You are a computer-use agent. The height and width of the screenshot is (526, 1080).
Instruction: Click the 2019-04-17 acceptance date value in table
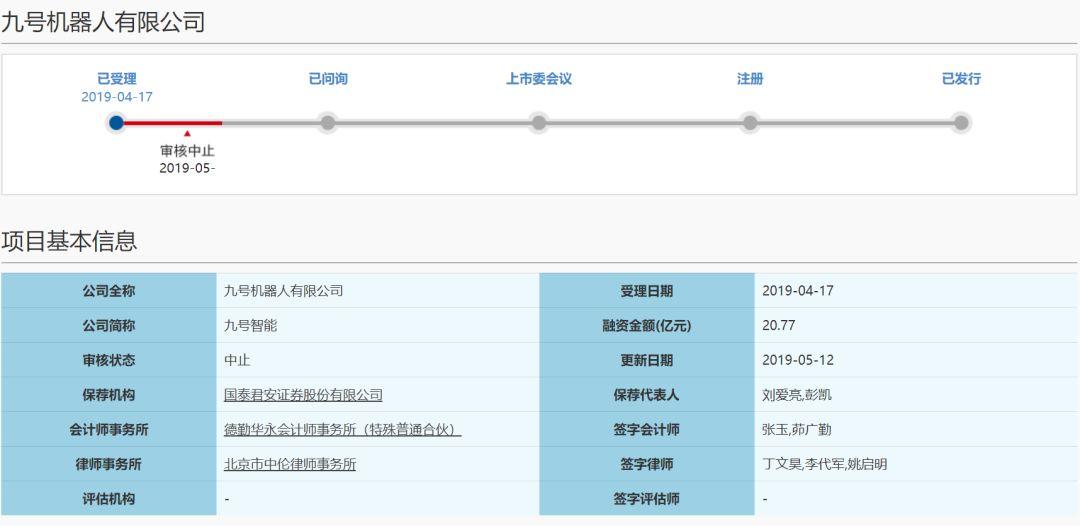(x=798, y=291)
